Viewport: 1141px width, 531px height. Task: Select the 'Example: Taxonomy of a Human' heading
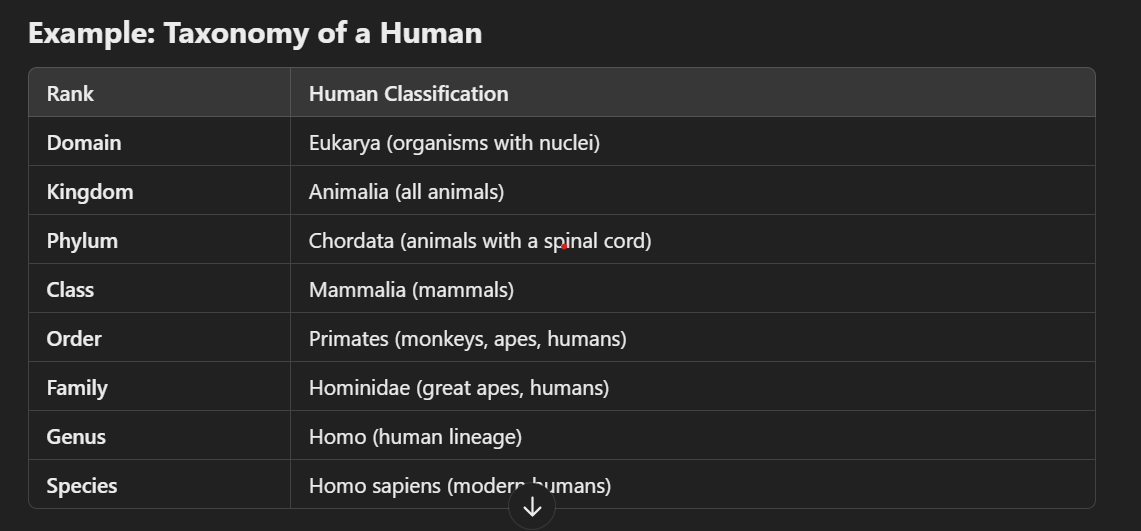[x=255, y=33]
